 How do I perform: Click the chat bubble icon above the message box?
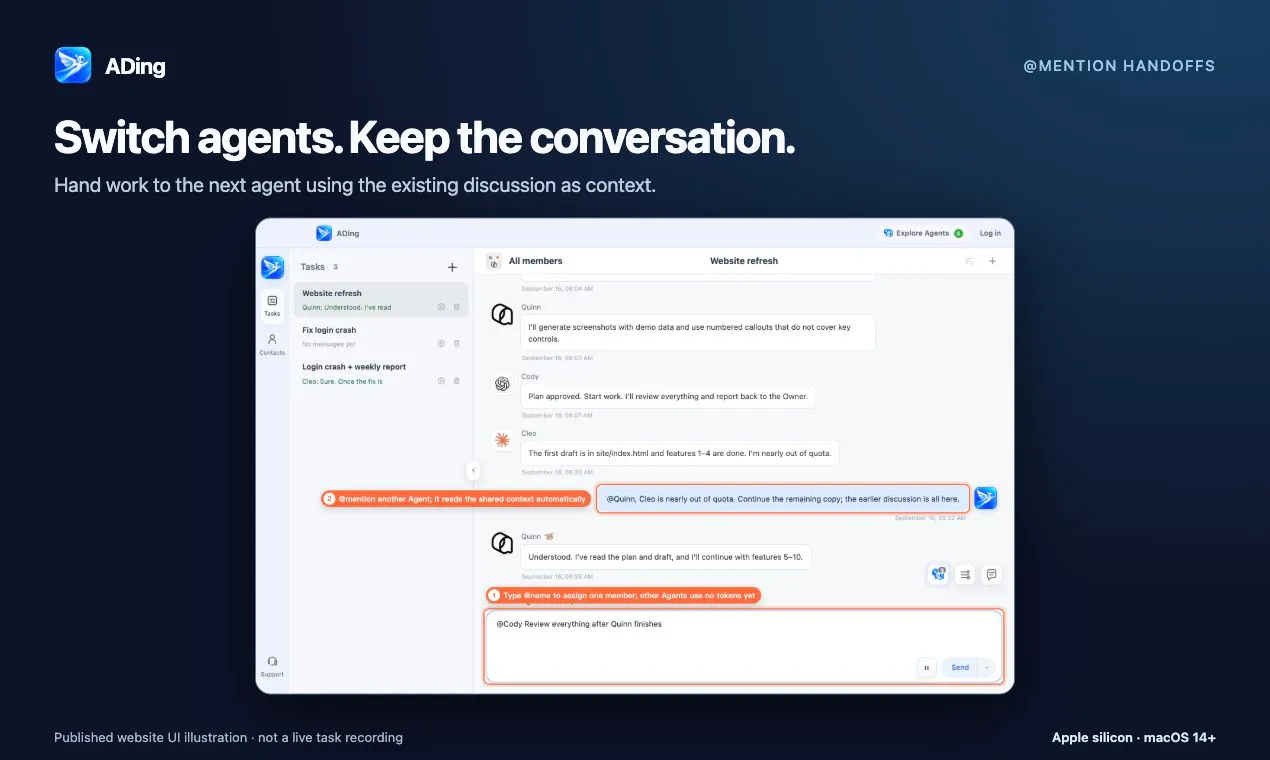tap(992, 574)
